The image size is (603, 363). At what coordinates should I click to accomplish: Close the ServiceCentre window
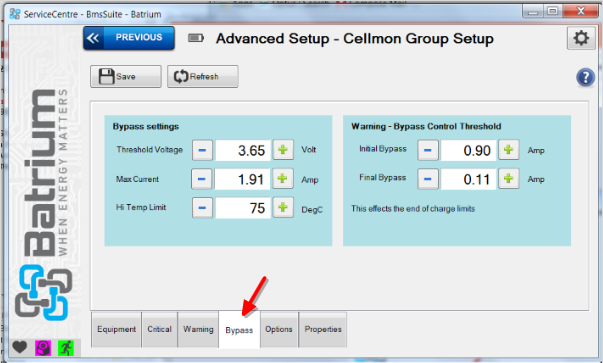click(x=581, y=11)
